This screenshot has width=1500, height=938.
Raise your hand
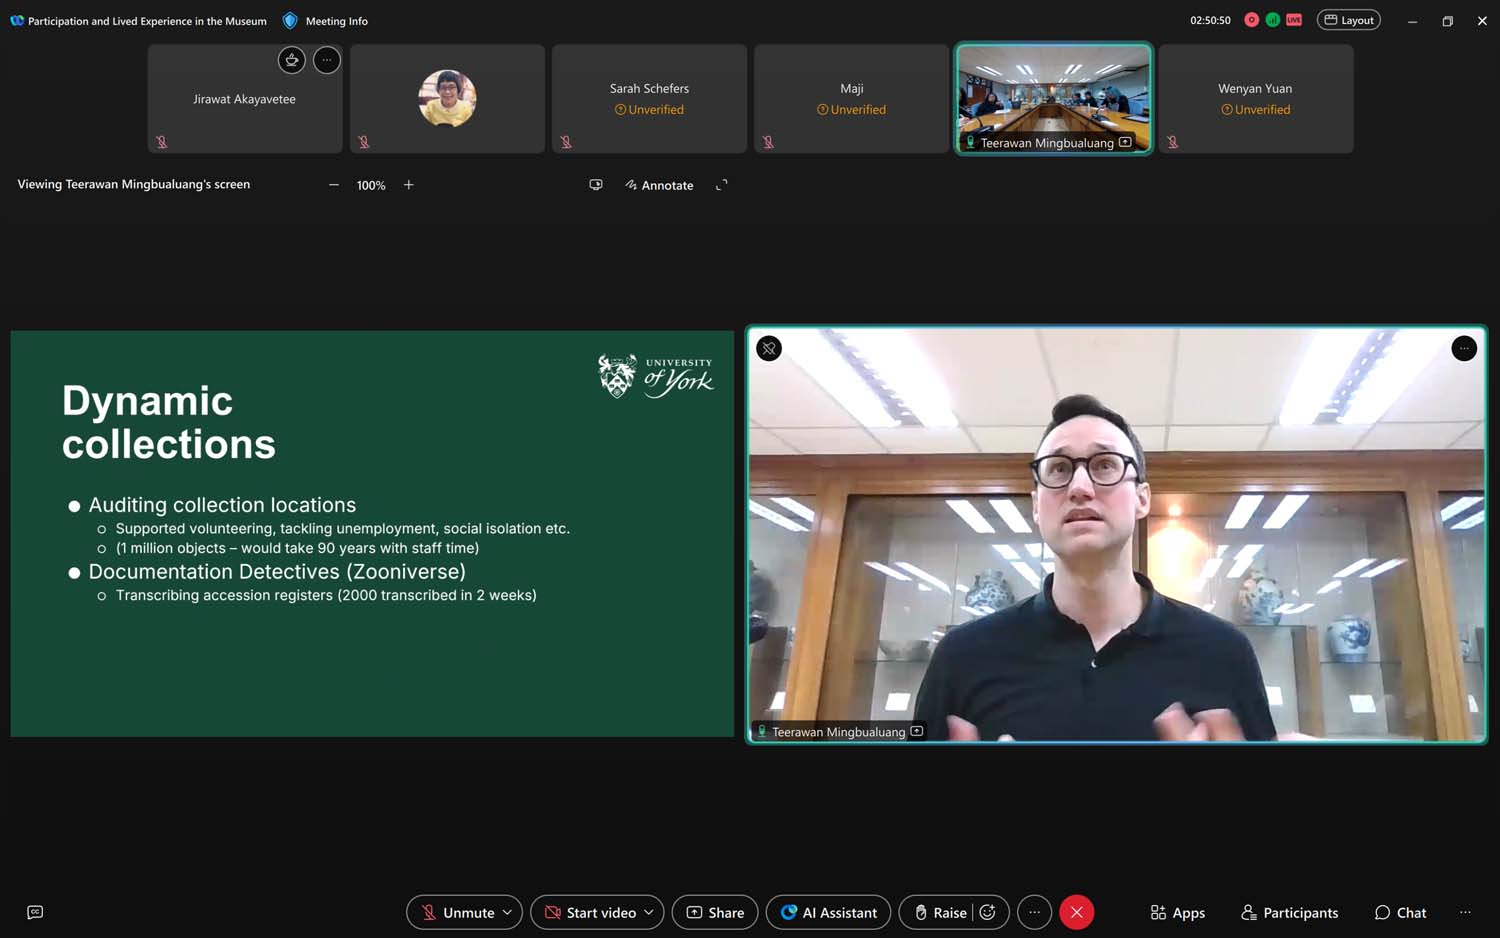coord(940,912)
